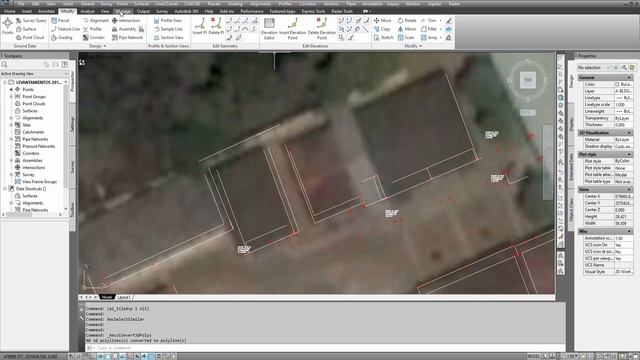
Task: Click the Linetype scale value field
Action: (623, 104)
